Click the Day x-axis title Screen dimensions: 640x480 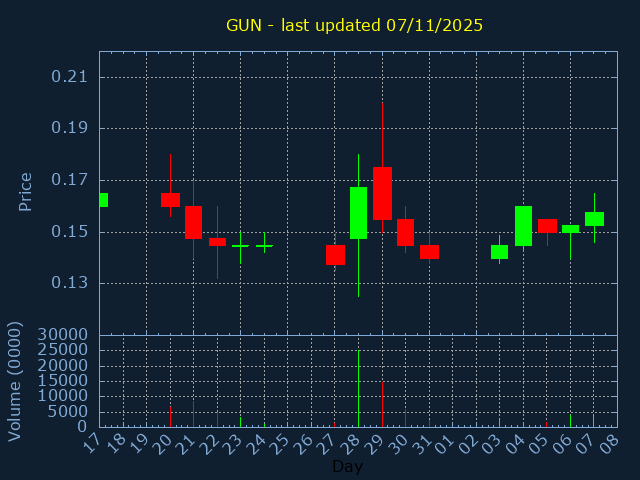pos(347,466)
